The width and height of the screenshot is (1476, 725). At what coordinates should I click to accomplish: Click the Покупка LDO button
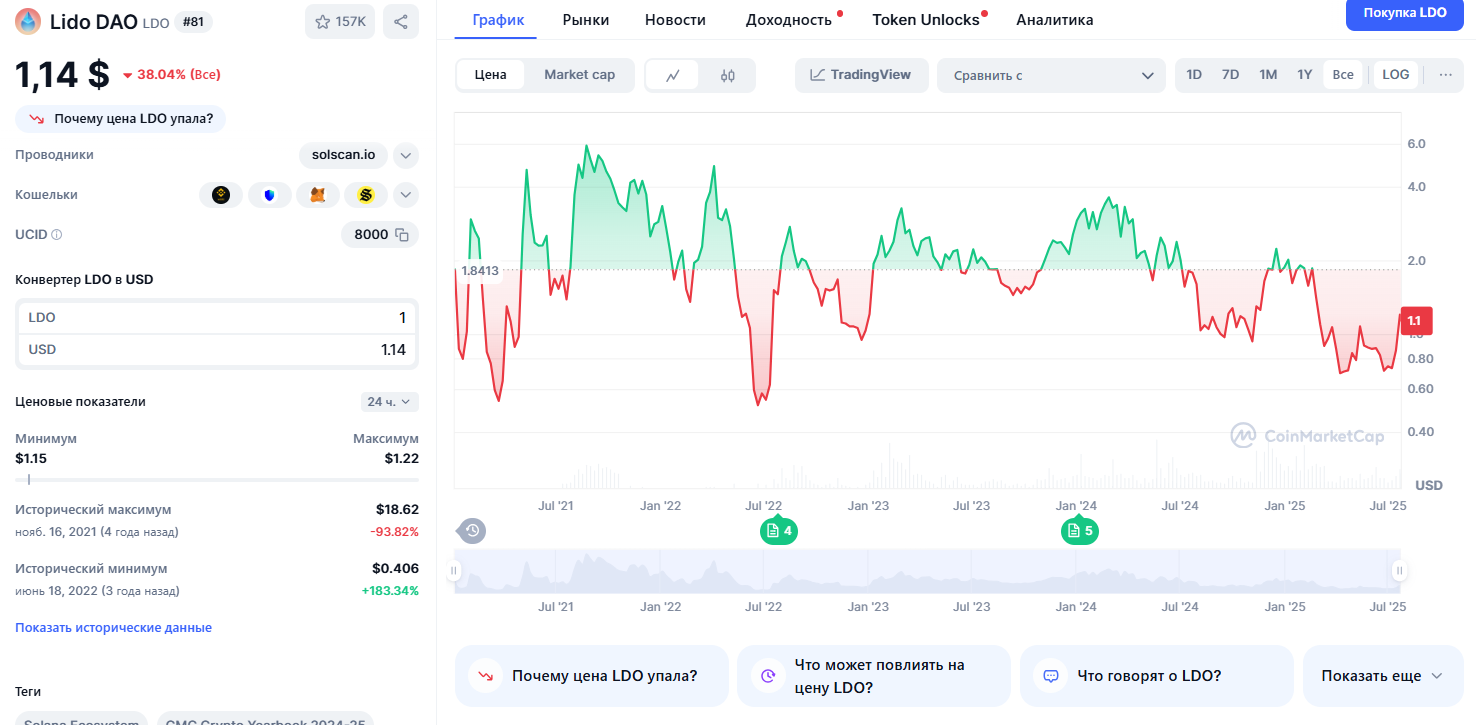pyautogui.click(x=1404, y=13)
